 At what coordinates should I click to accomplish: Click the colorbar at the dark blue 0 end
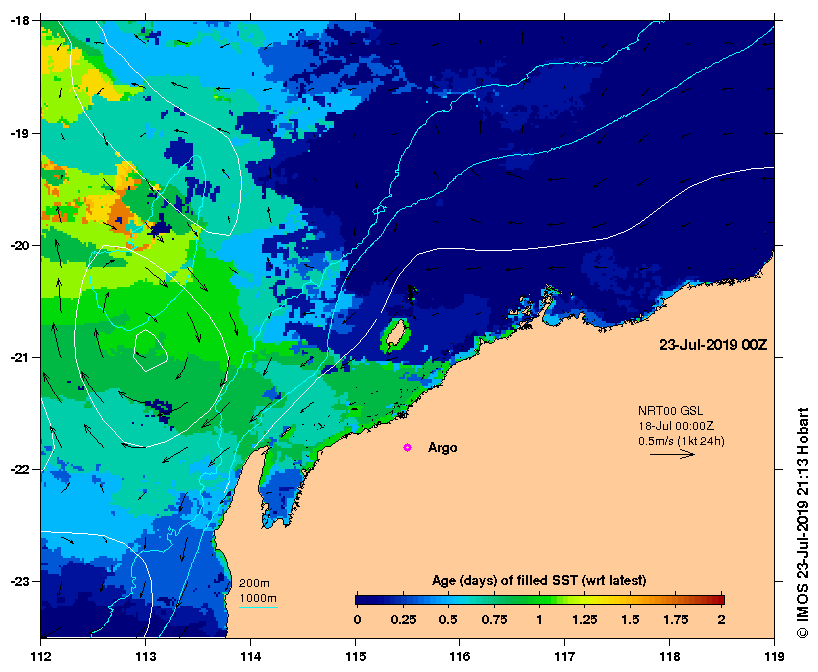tap(359, 599)
